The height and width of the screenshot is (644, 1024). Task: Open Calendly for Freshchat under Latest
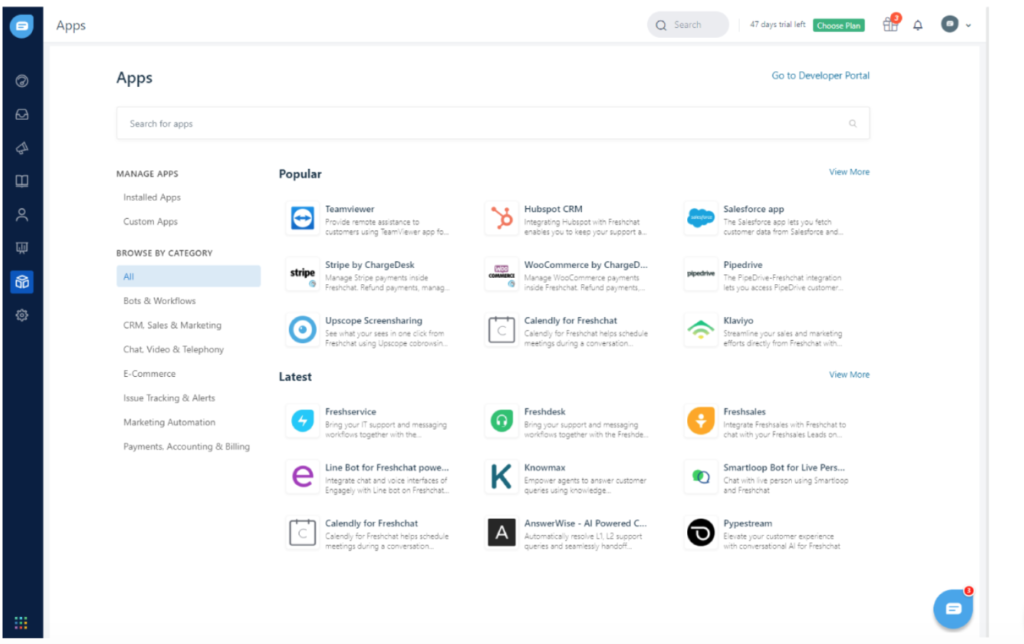(x=371, y=523)
